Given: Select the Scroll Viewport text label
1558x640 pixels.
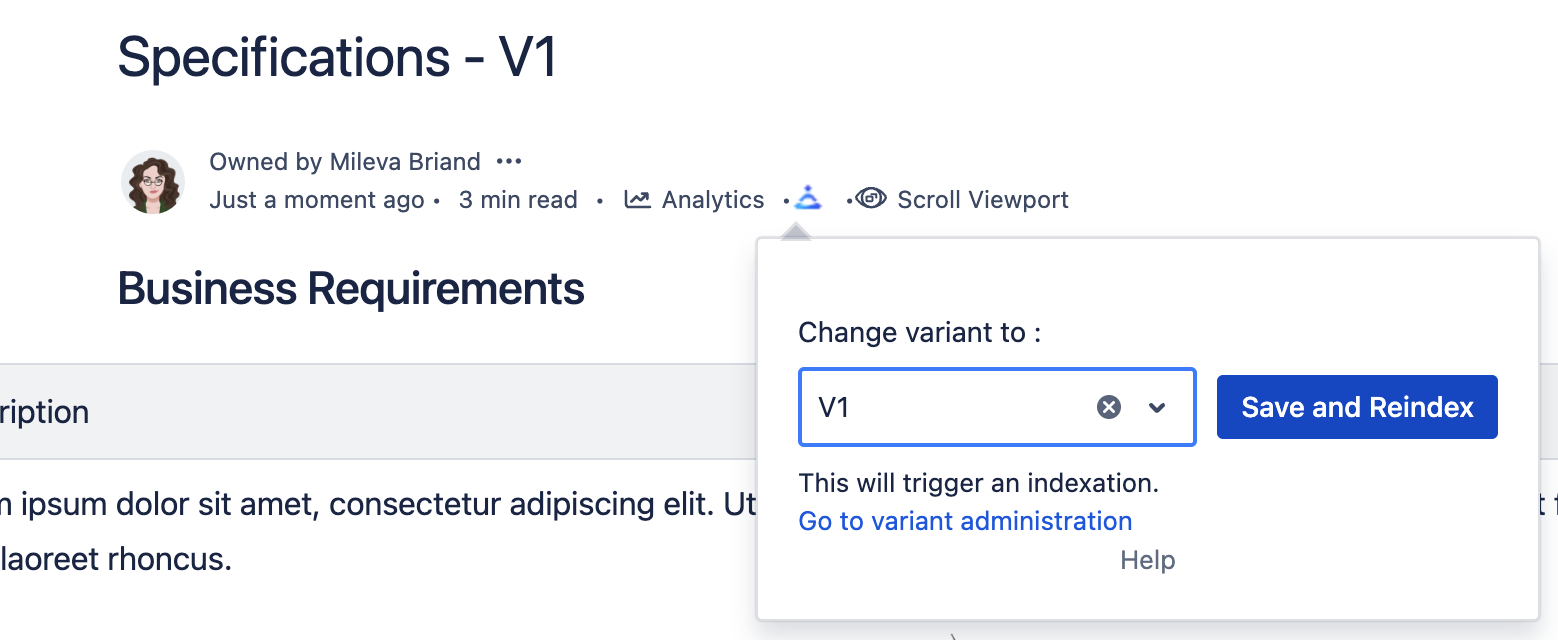Looking at the screenshot, I should [983, 200].
